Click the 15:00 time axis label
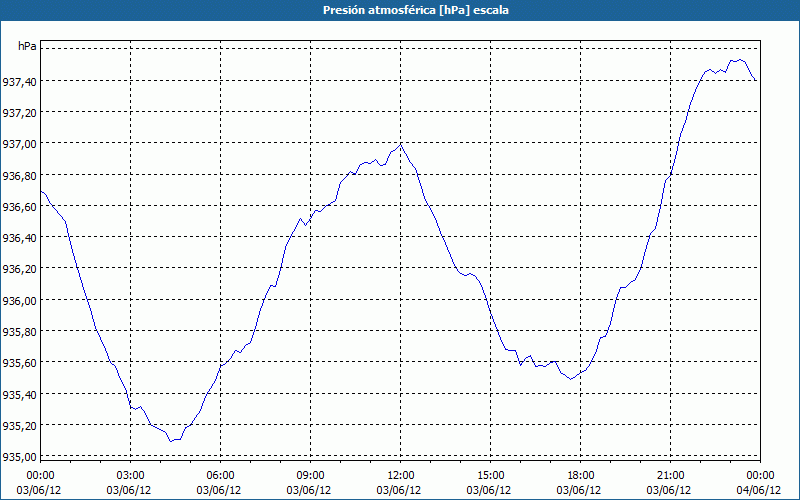 click(x=490, y=476)
